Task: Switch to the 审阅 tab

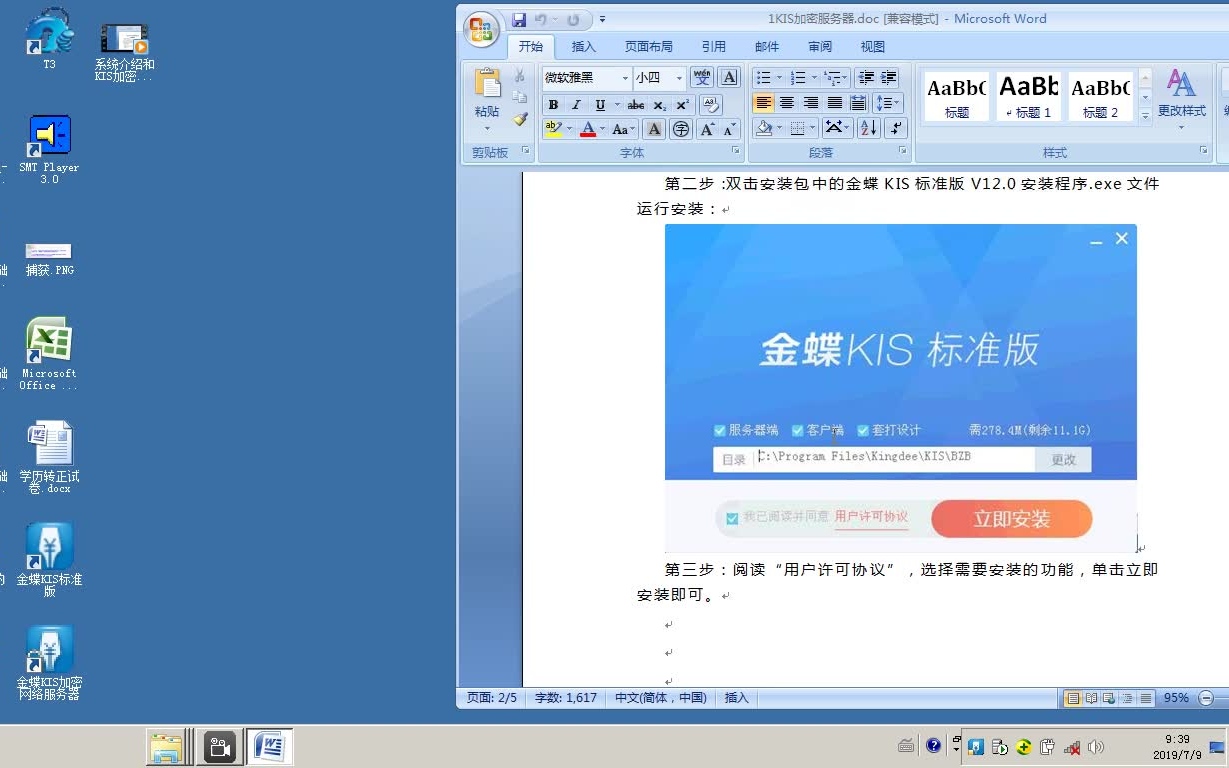Action: [820, 46]
